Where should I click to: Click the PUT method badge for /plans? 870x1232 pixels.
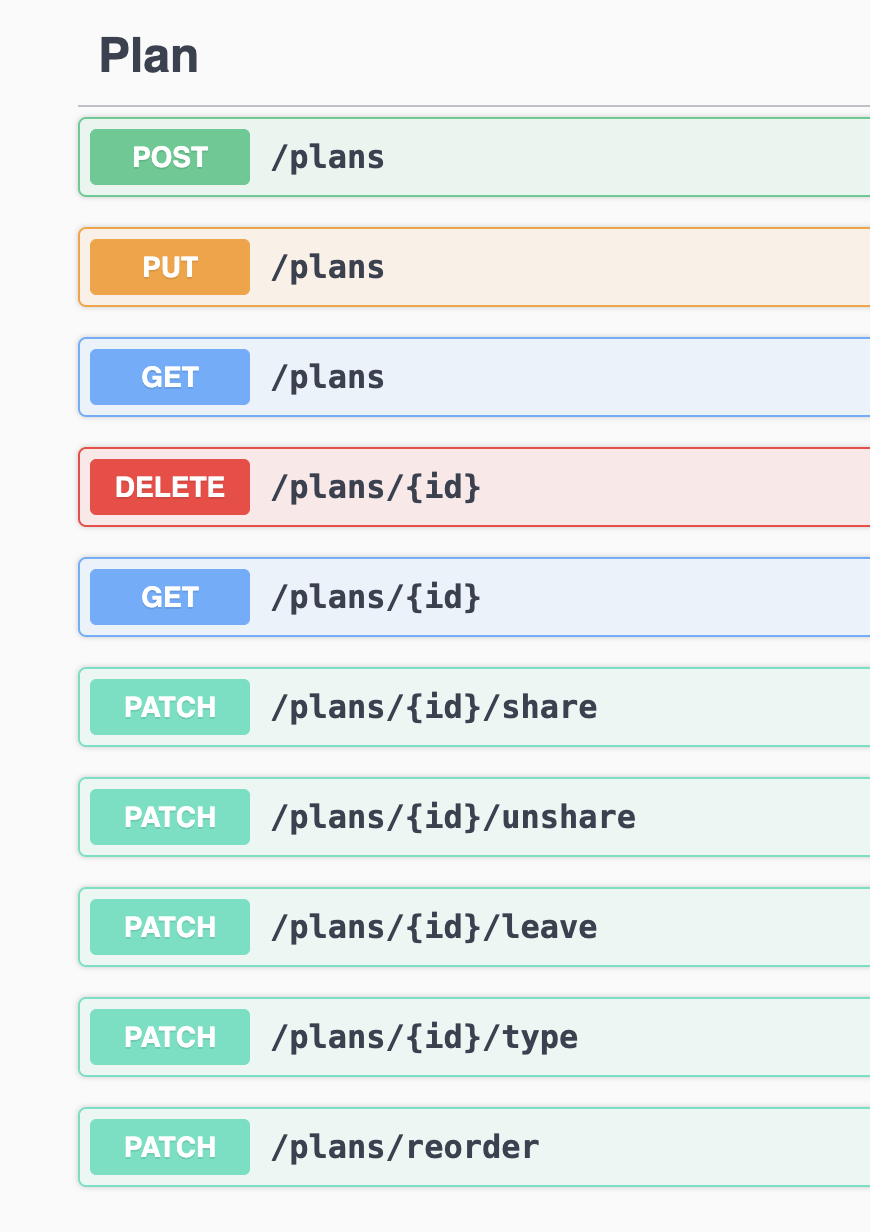170,267
